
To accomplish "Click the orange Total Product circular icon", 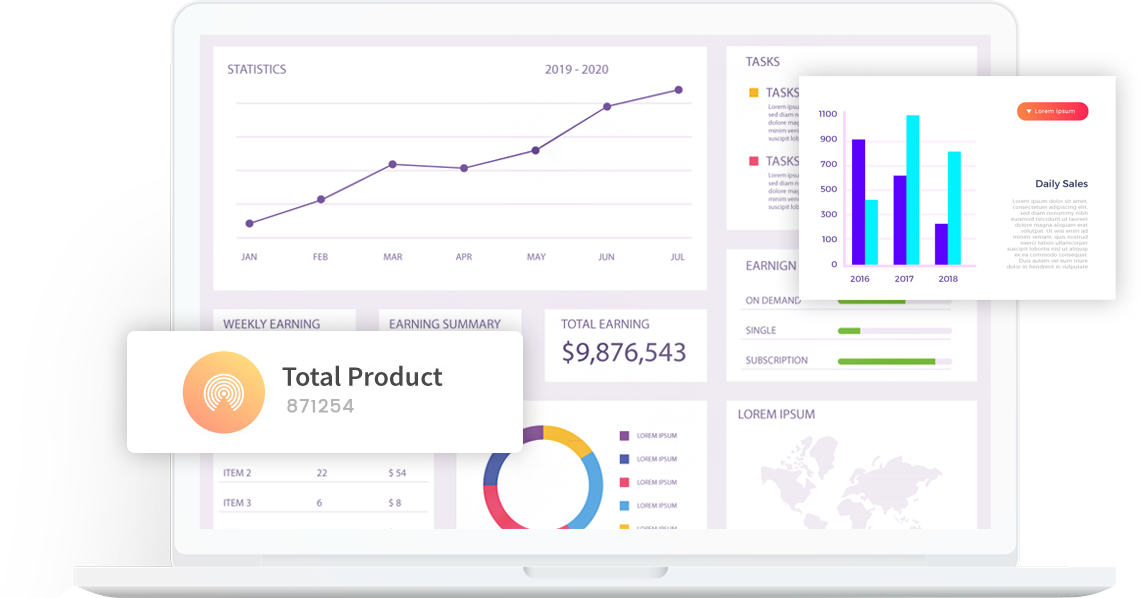I will point(223,391).
